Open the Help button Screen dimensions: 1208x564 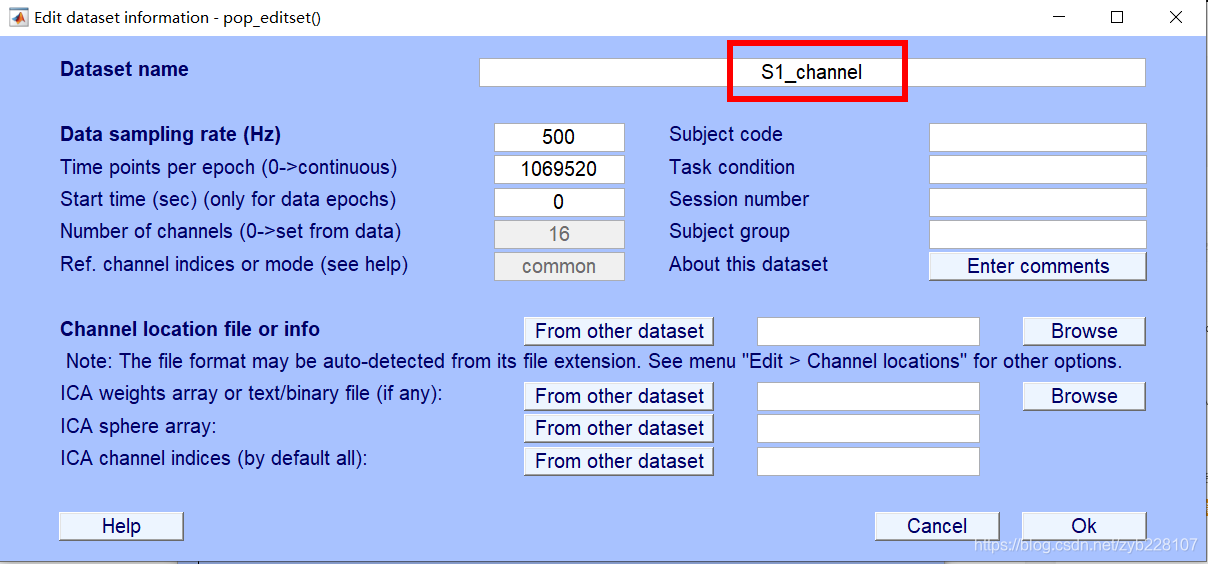coord(121,526)
